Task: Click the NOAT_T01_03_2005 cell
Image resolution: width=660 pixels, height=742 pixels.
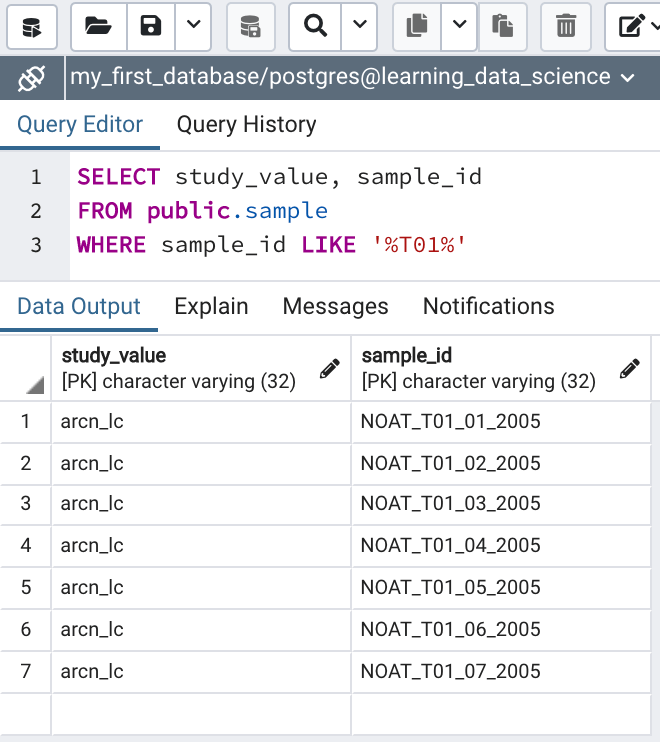Action: pyautogui.click(x=450, y=504)
